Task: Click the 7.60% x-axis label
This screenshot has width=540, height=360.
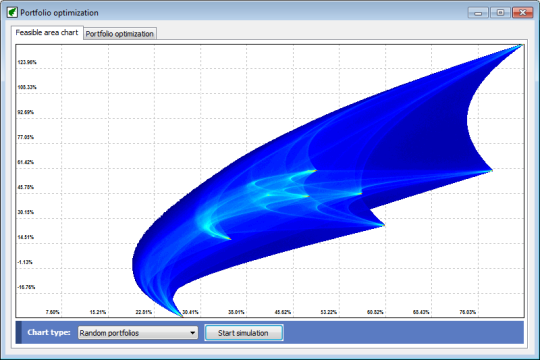Action: [x=52, y=312]
